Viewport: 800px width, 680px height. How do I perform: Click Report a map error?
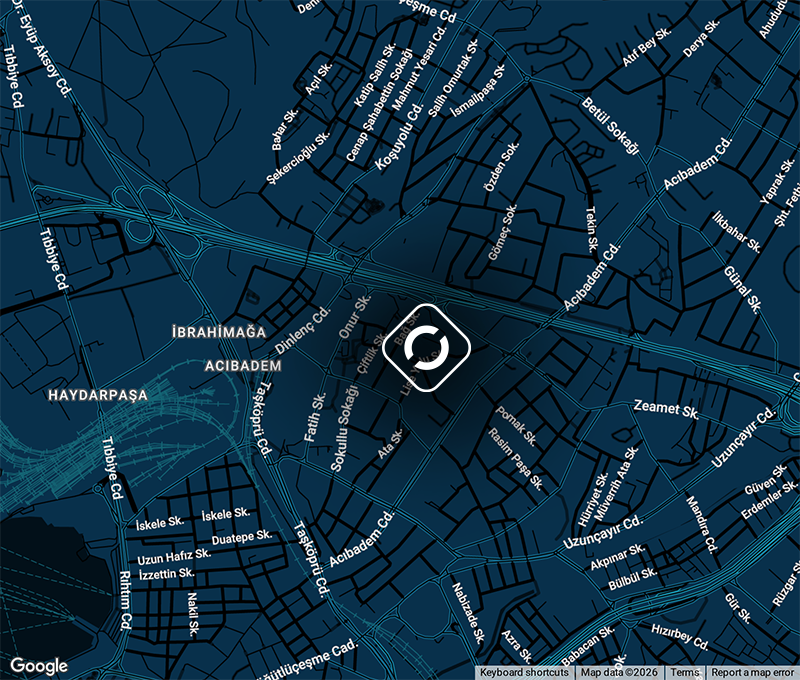click(753, 673)
